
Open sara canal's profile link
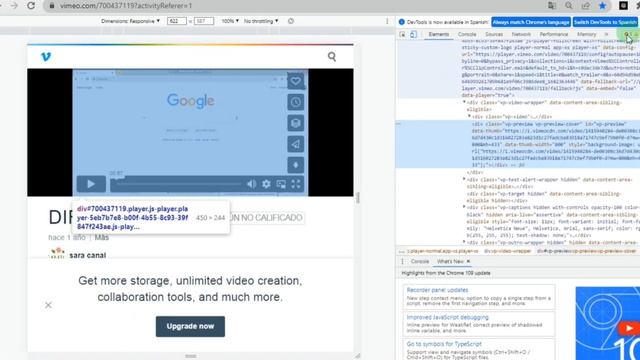(x=87, y=255)
